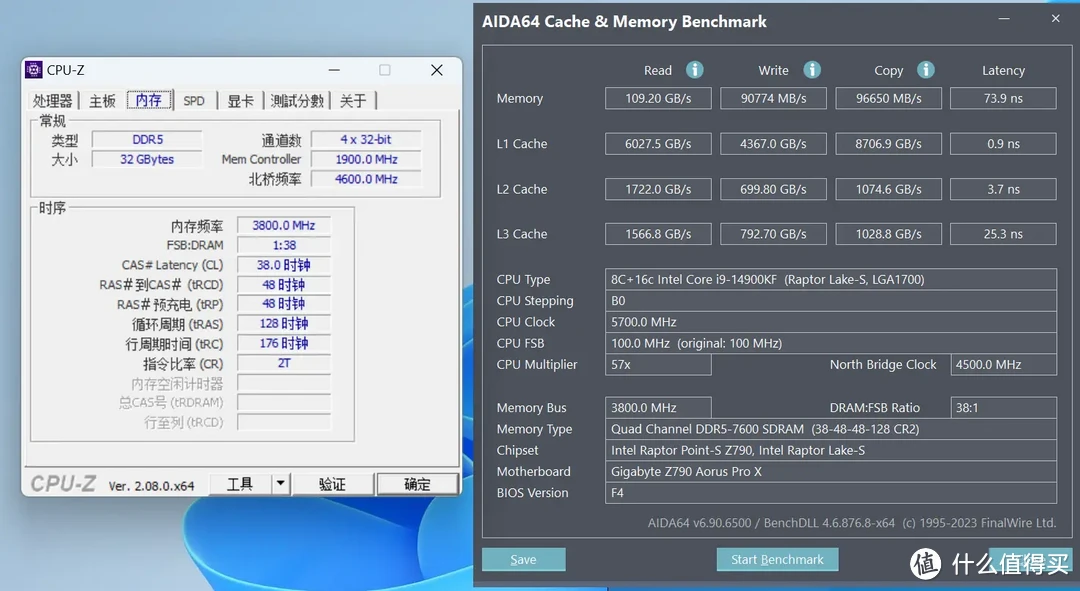Click the 32 GBytes size value in CPU-Z
This screenshot has height=591, width=1080.
click(x=147, y=160)
